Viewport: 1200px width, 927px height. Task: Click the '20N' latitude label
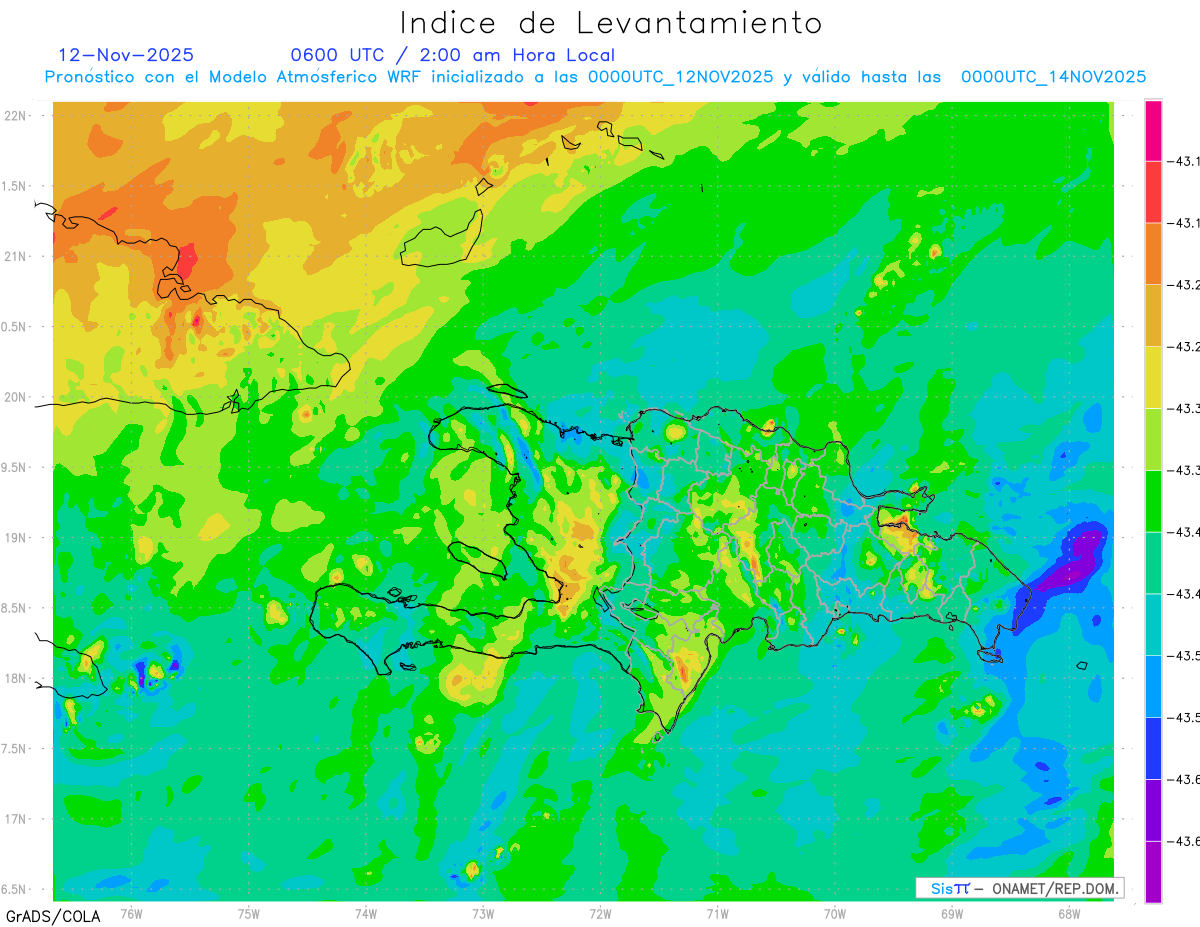pyautogui.click(x=16, y=397)
